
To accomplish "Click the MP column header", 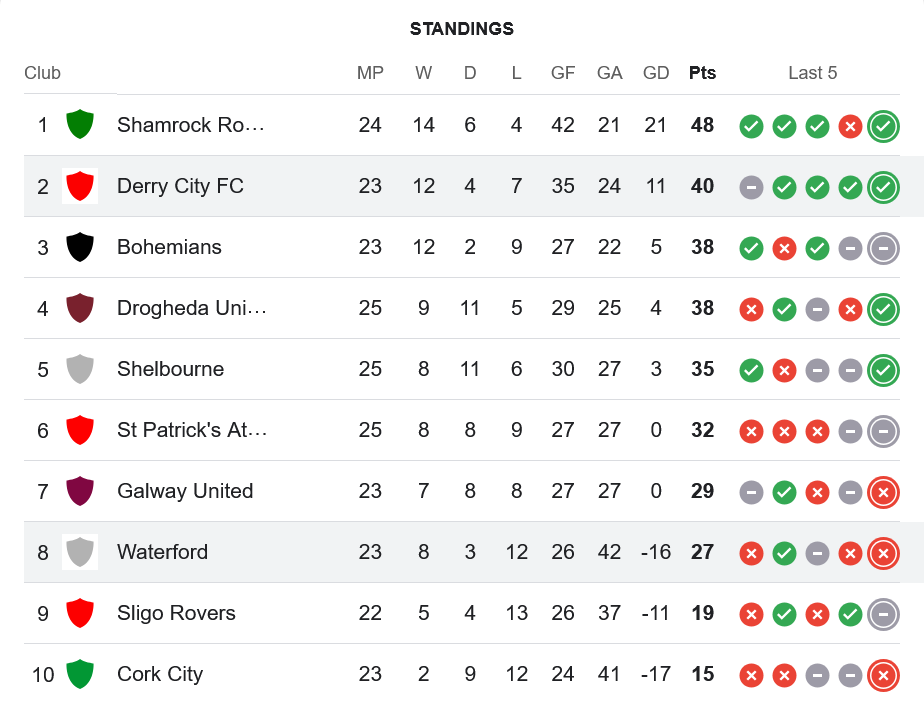I will [370, 73].
